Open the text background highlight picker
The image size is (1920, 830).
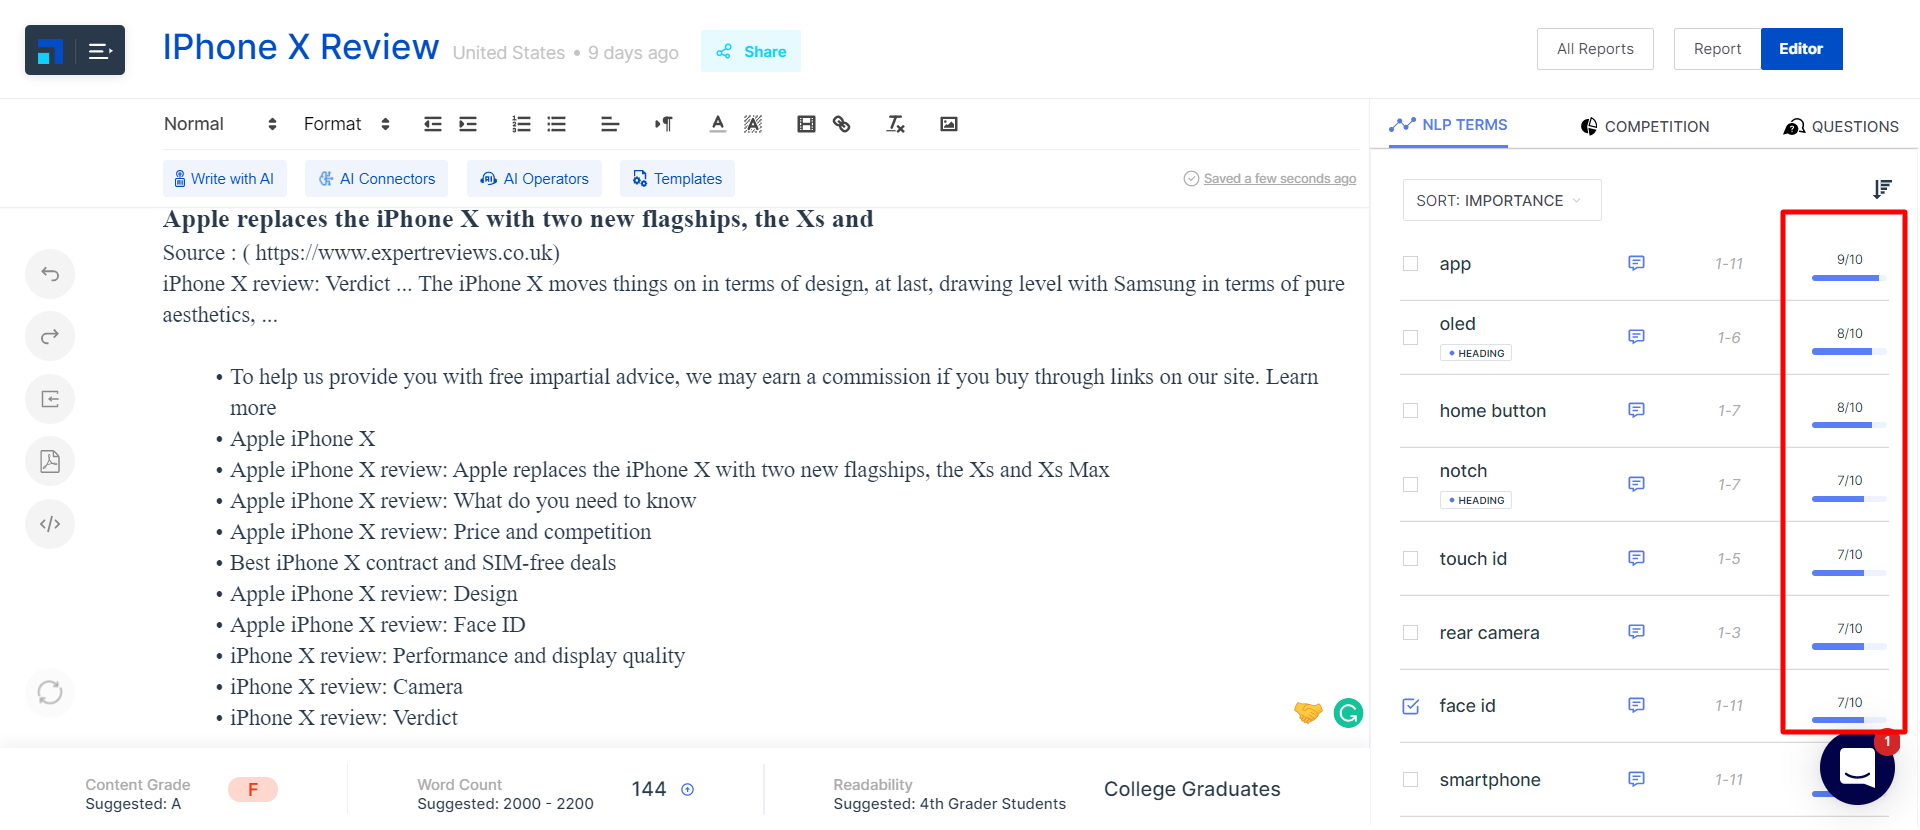point(753,124)
